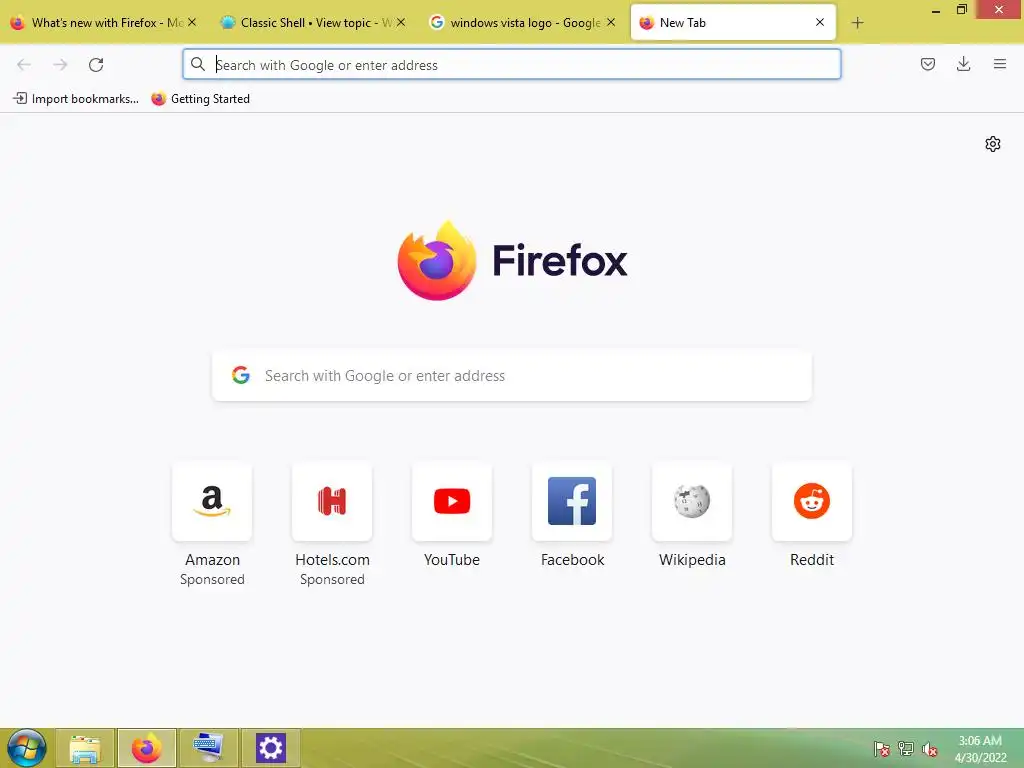Click the Amazon label text
This screenshot has width=1024, height=768.
212,560
